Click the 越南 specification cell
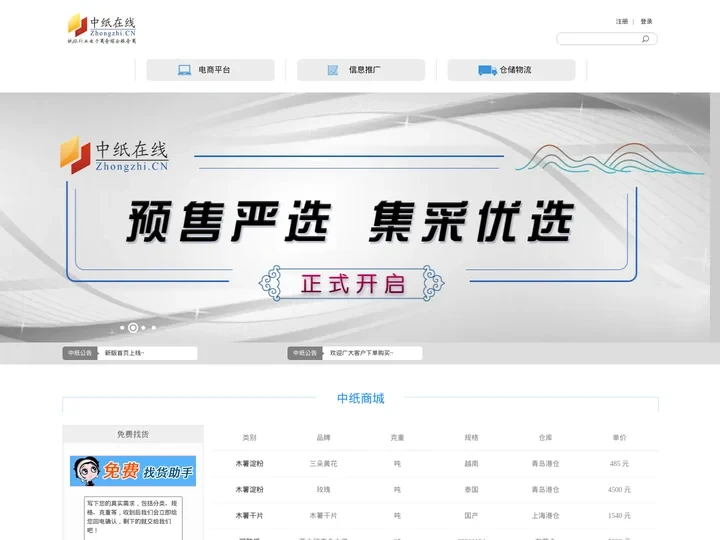720x540 pixels. (x=472, y=464)
